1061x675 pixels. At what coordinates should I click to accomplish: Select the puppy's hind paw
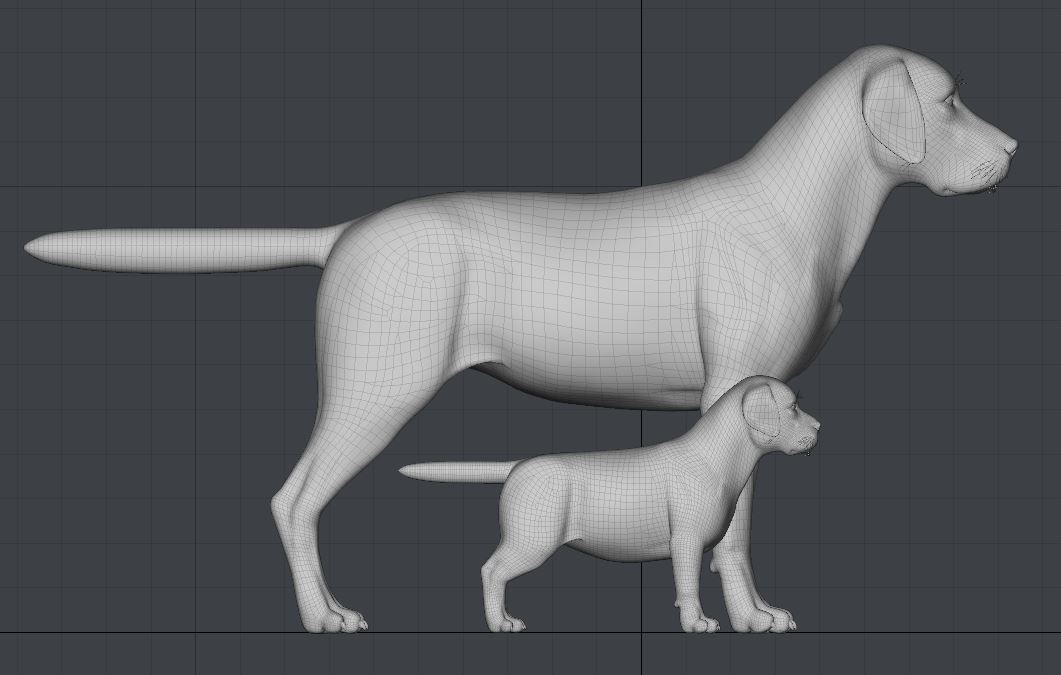[506, 622]
